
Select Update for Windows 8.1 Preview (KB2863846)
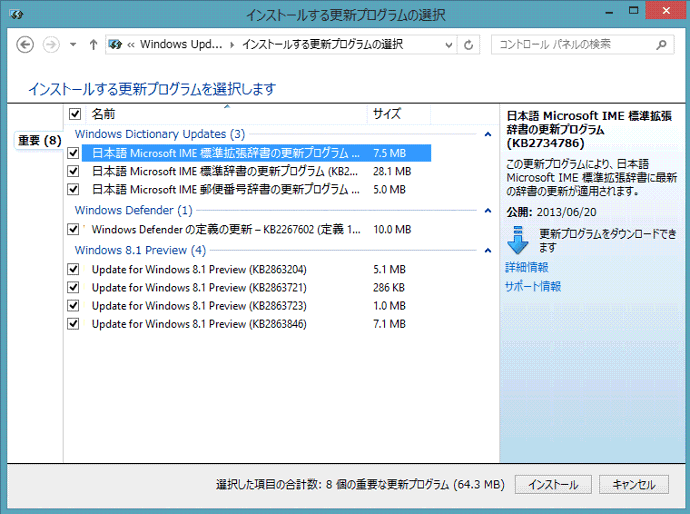coord(256,324)
